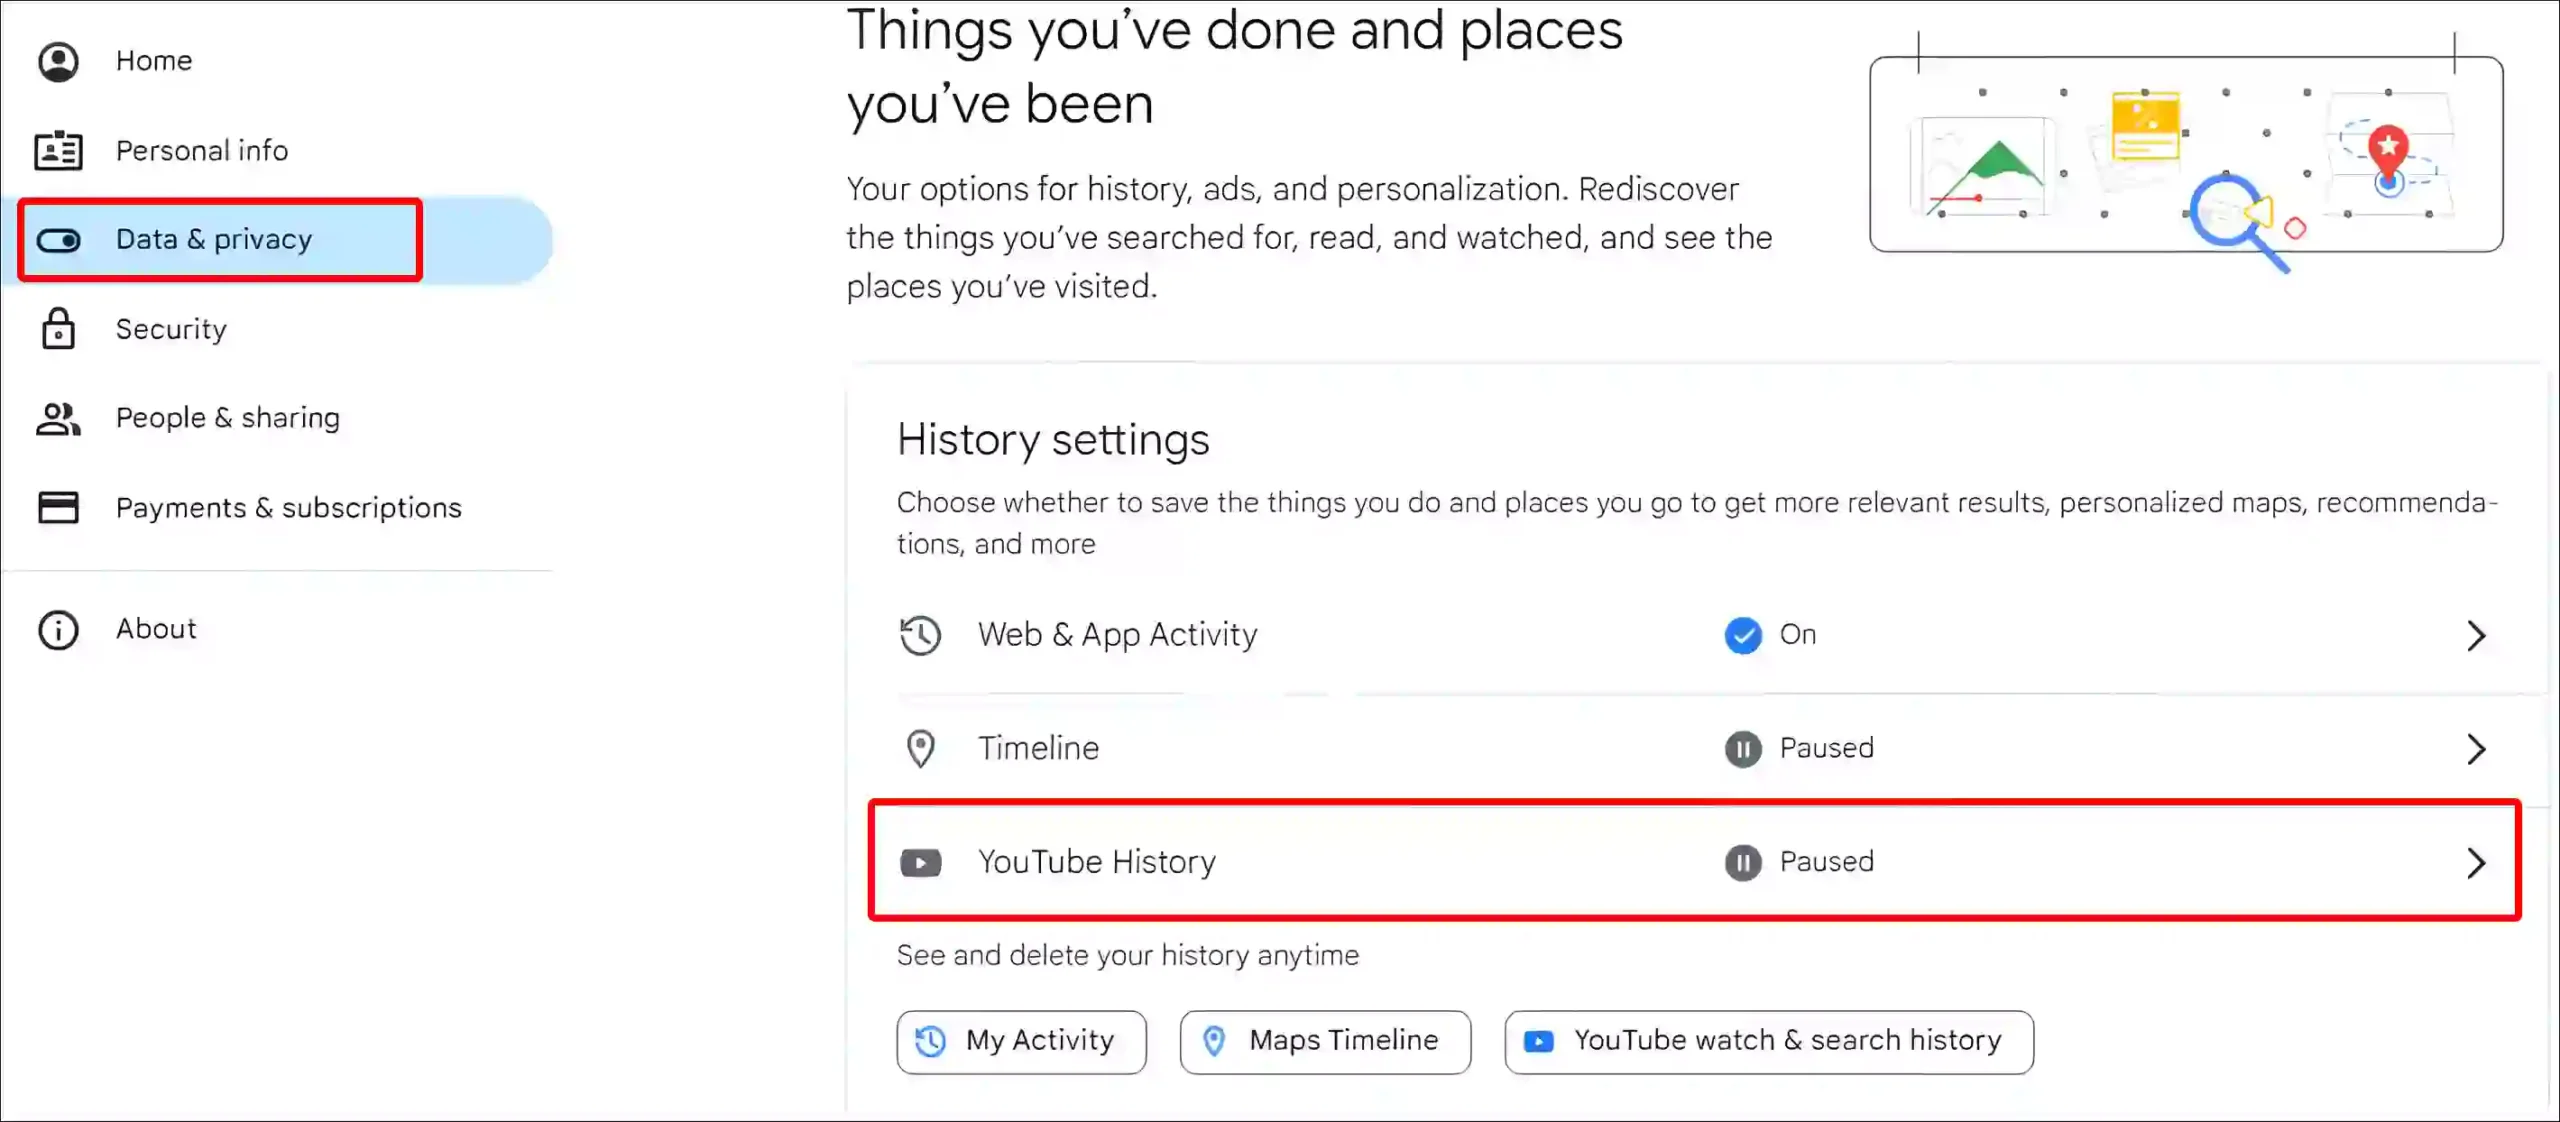Select the About navigation menu item
Image resolution: width=2560 pixels, height=1122 pixels.
coord(157,627)
